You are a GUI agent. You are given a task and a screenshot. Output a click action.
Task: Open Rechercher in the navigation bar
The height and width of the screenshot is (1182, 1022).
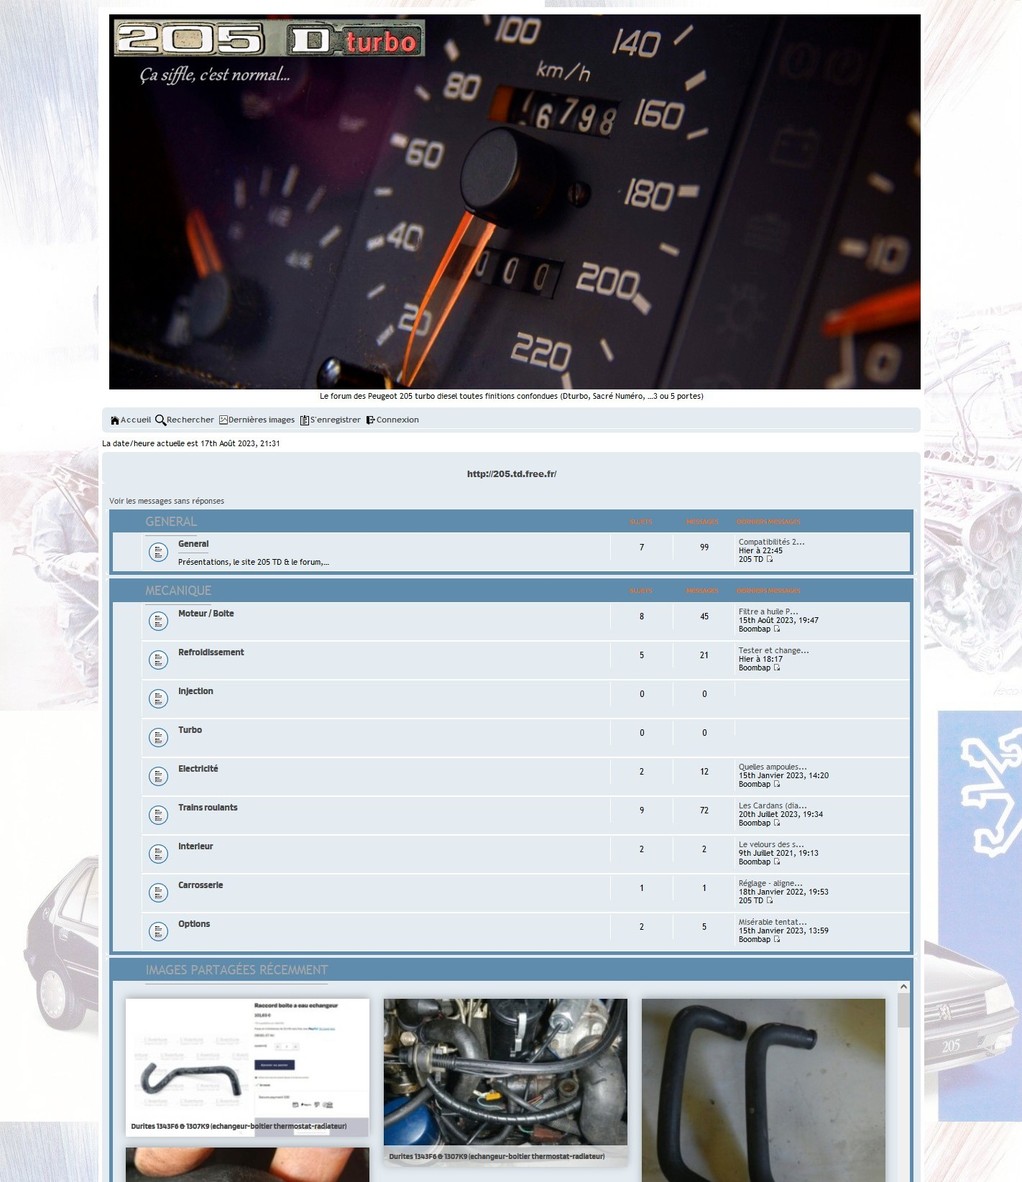click(x=185, y=420)
